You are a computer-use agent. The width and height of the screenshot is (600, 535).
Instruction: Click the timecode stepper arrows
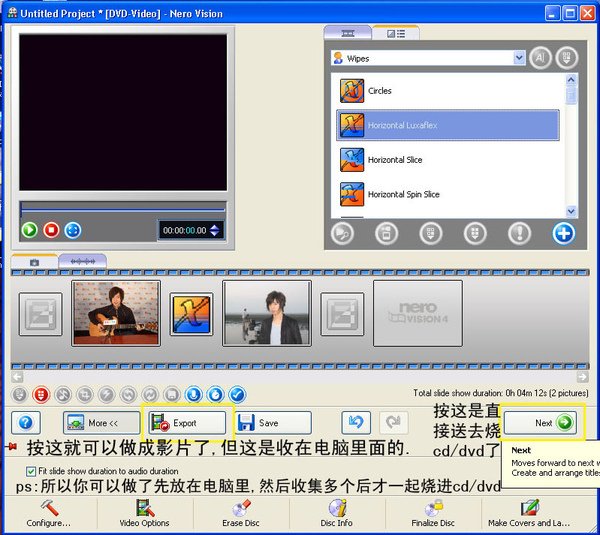coord(215,230)
